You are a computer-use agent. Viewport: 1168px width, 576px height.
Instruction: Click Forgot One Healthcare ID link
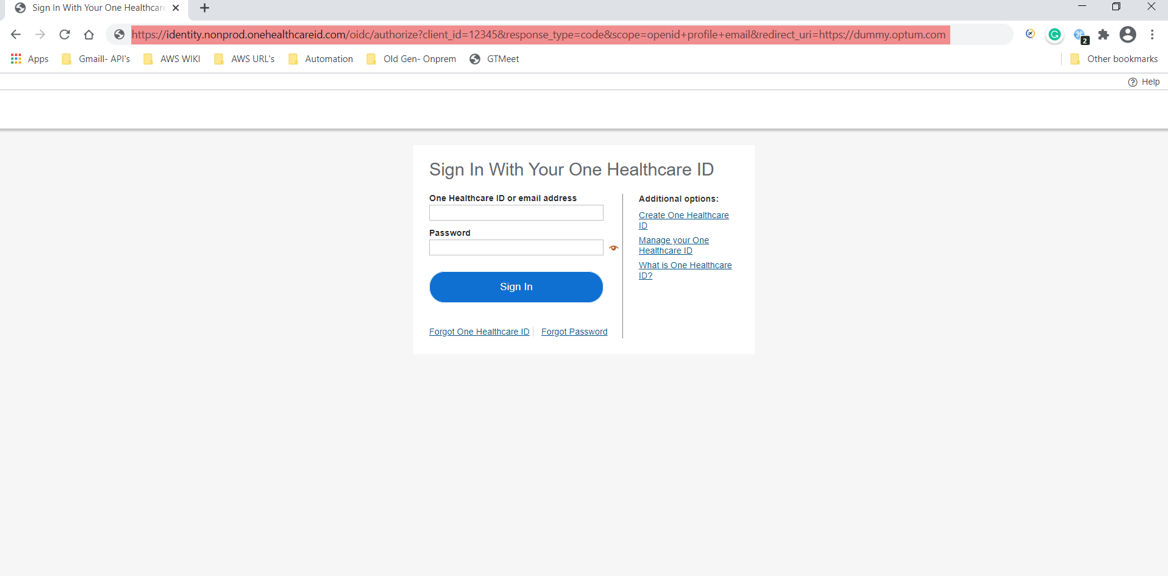(479, 332)
